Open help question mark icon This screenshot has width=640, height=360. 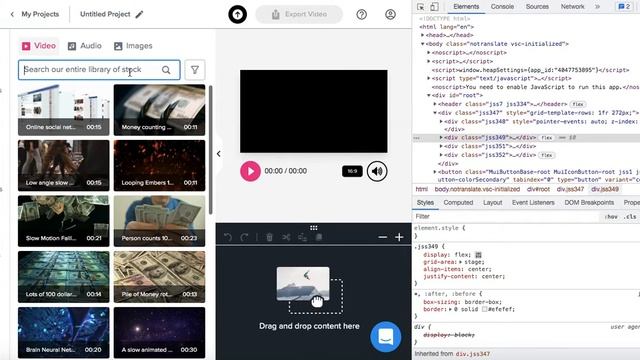(x=362, y=15)
